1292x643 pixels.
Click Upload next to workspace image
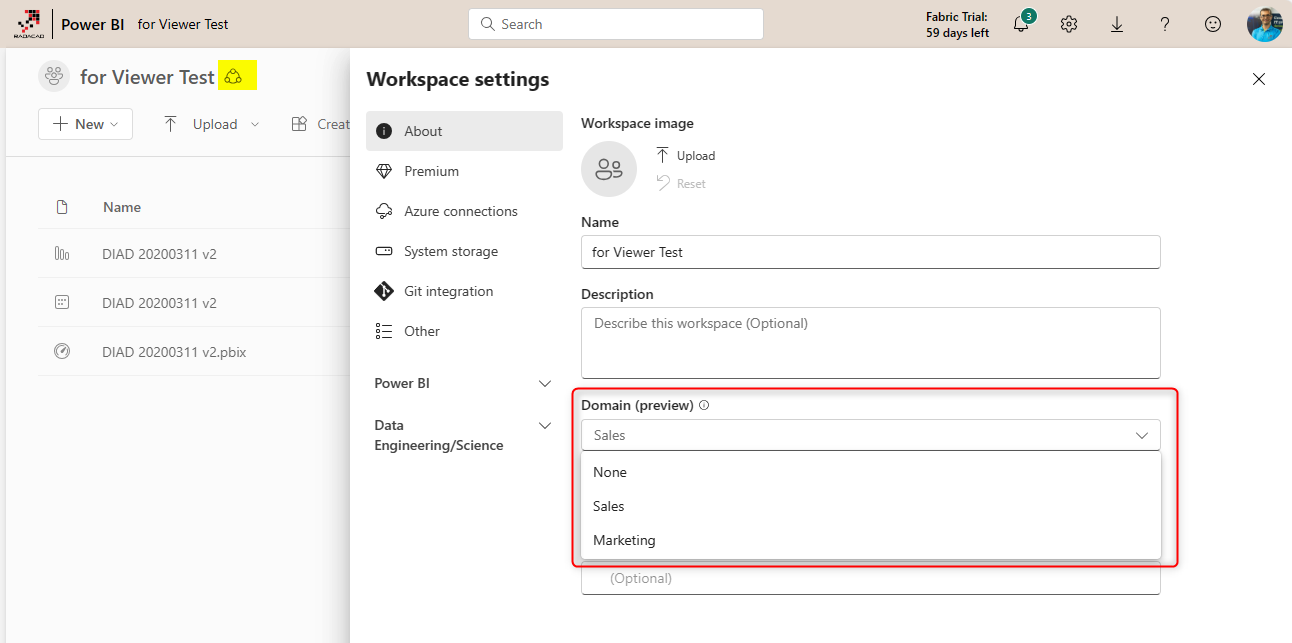tap(686, 155)
